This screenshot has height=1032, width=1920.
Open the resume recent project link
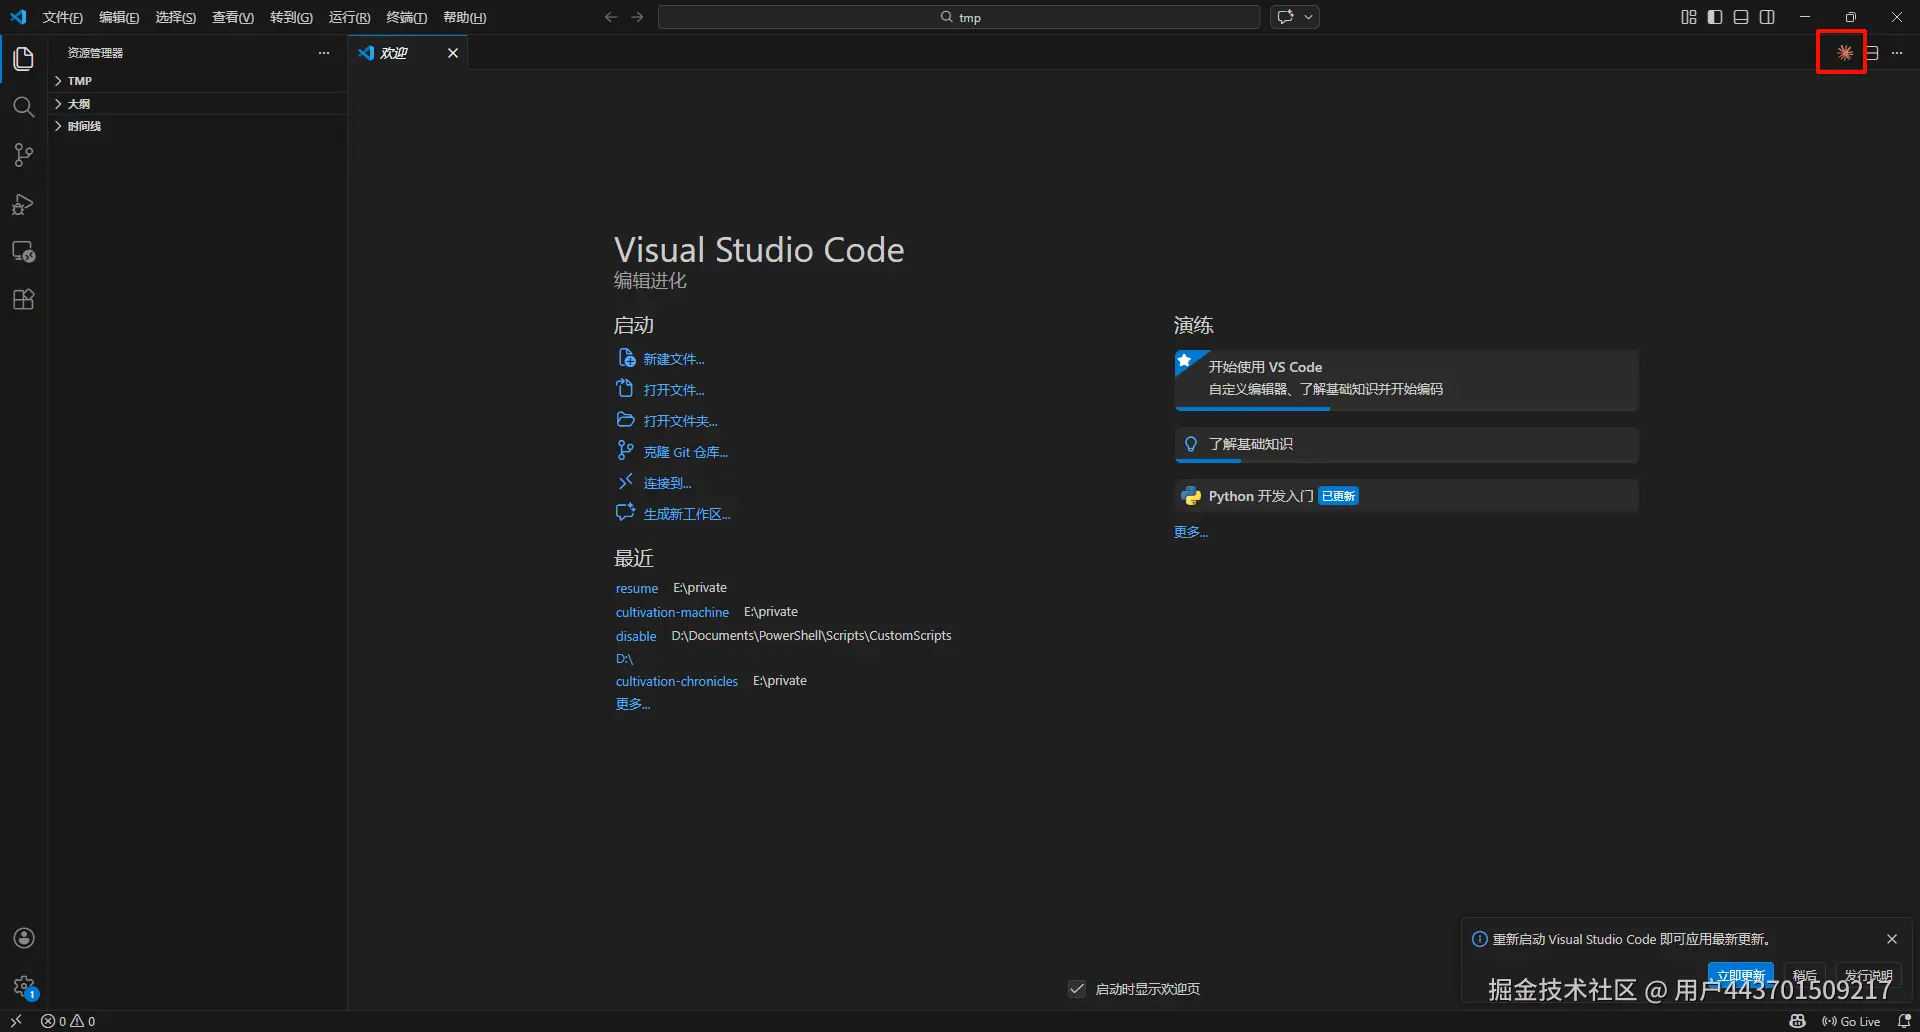coord(637,588)
